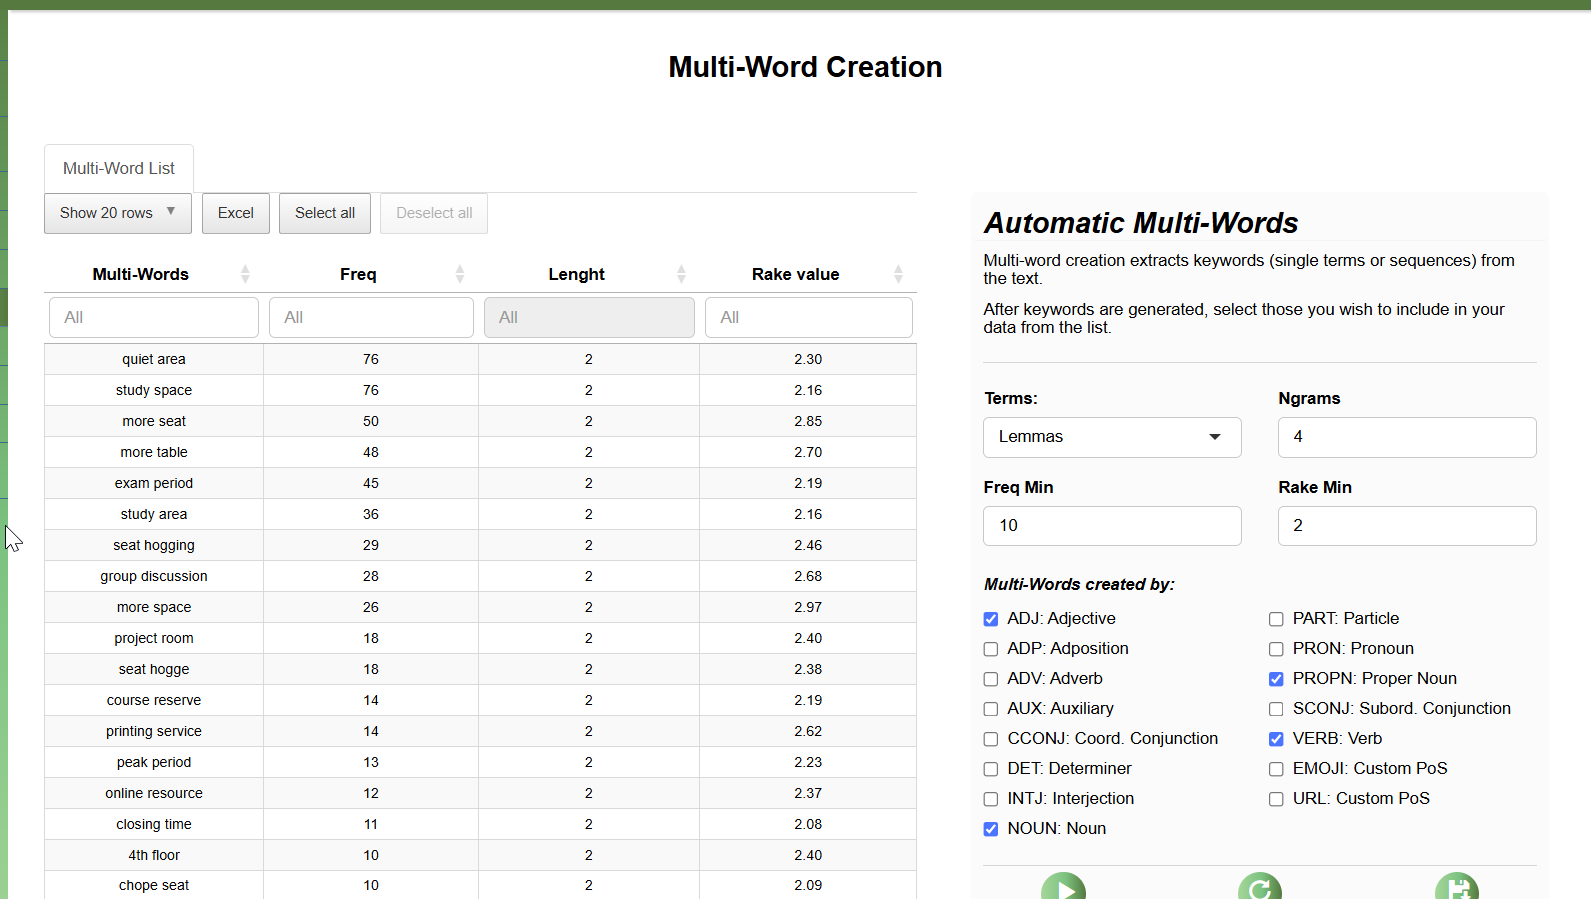Disable the VERB: Verb checkbox
Image resolution: width=1591 pixels, height=899 pixels.
point(1276,739)
